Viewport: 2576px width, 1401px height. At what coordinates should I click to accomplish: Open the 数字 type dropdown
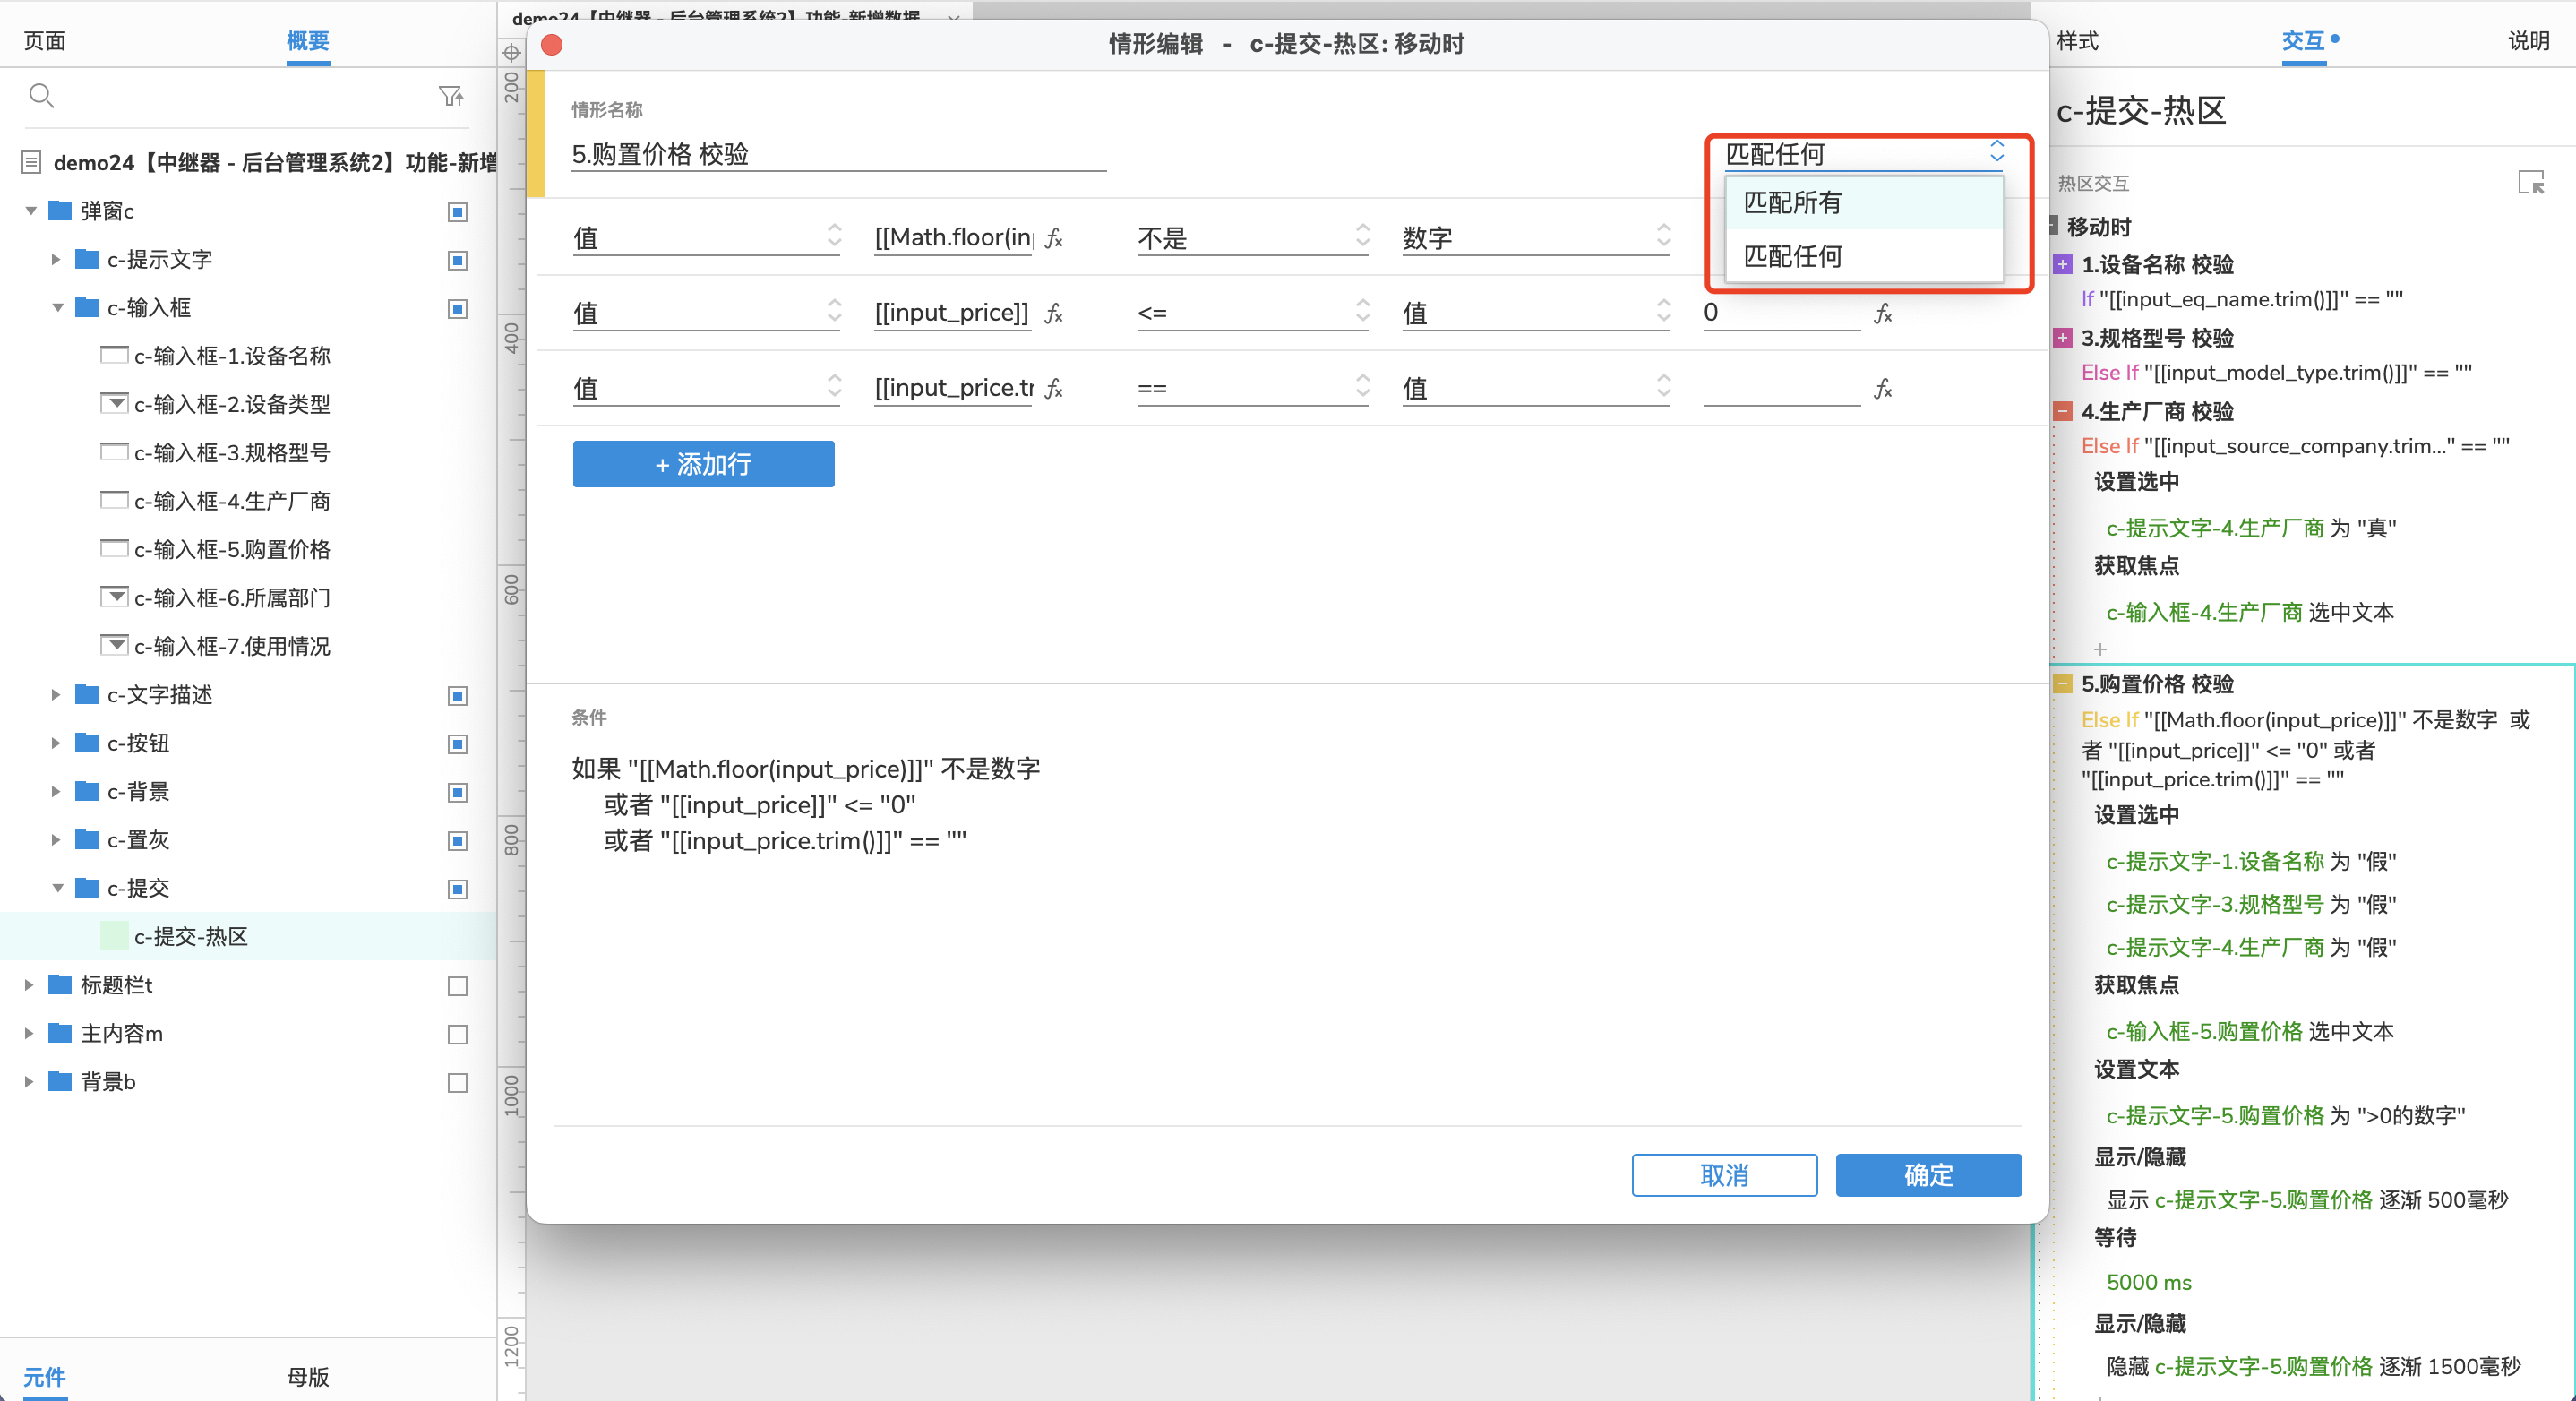tap(1536, 238)
